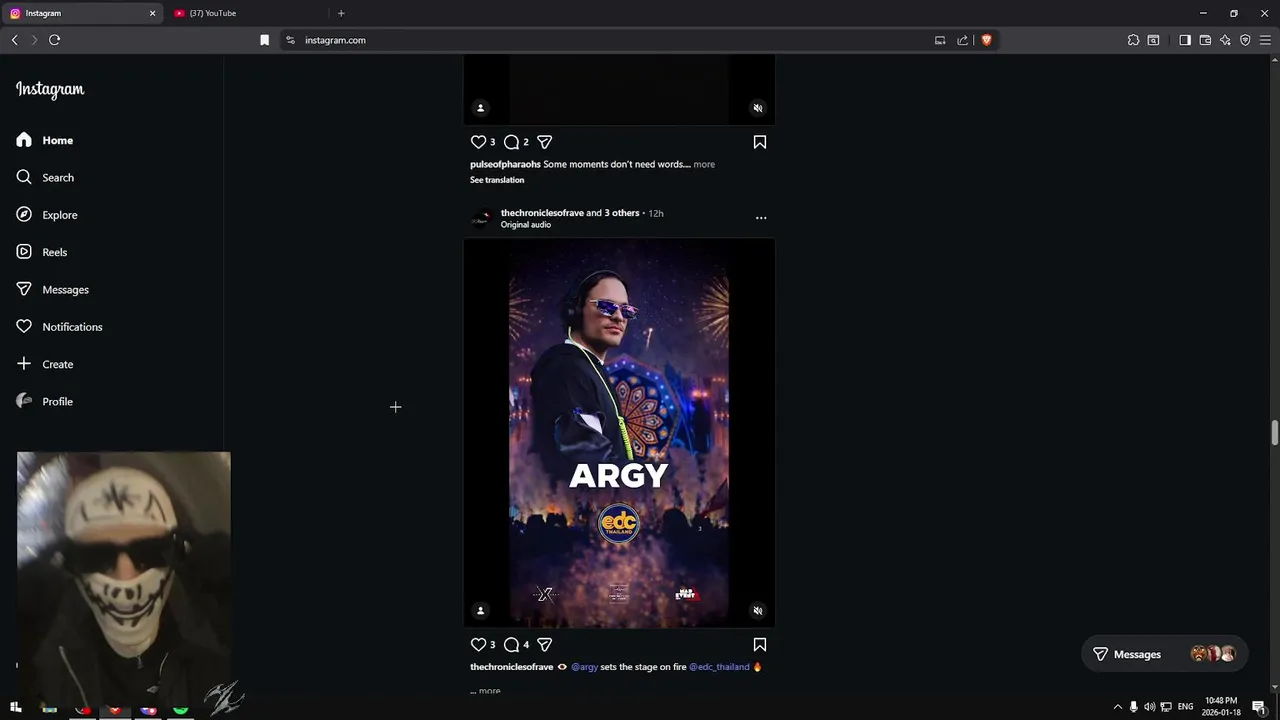
Task: Toggle the browser sidebar panel
Action: pyautogui.click(x=1185, y=40)
